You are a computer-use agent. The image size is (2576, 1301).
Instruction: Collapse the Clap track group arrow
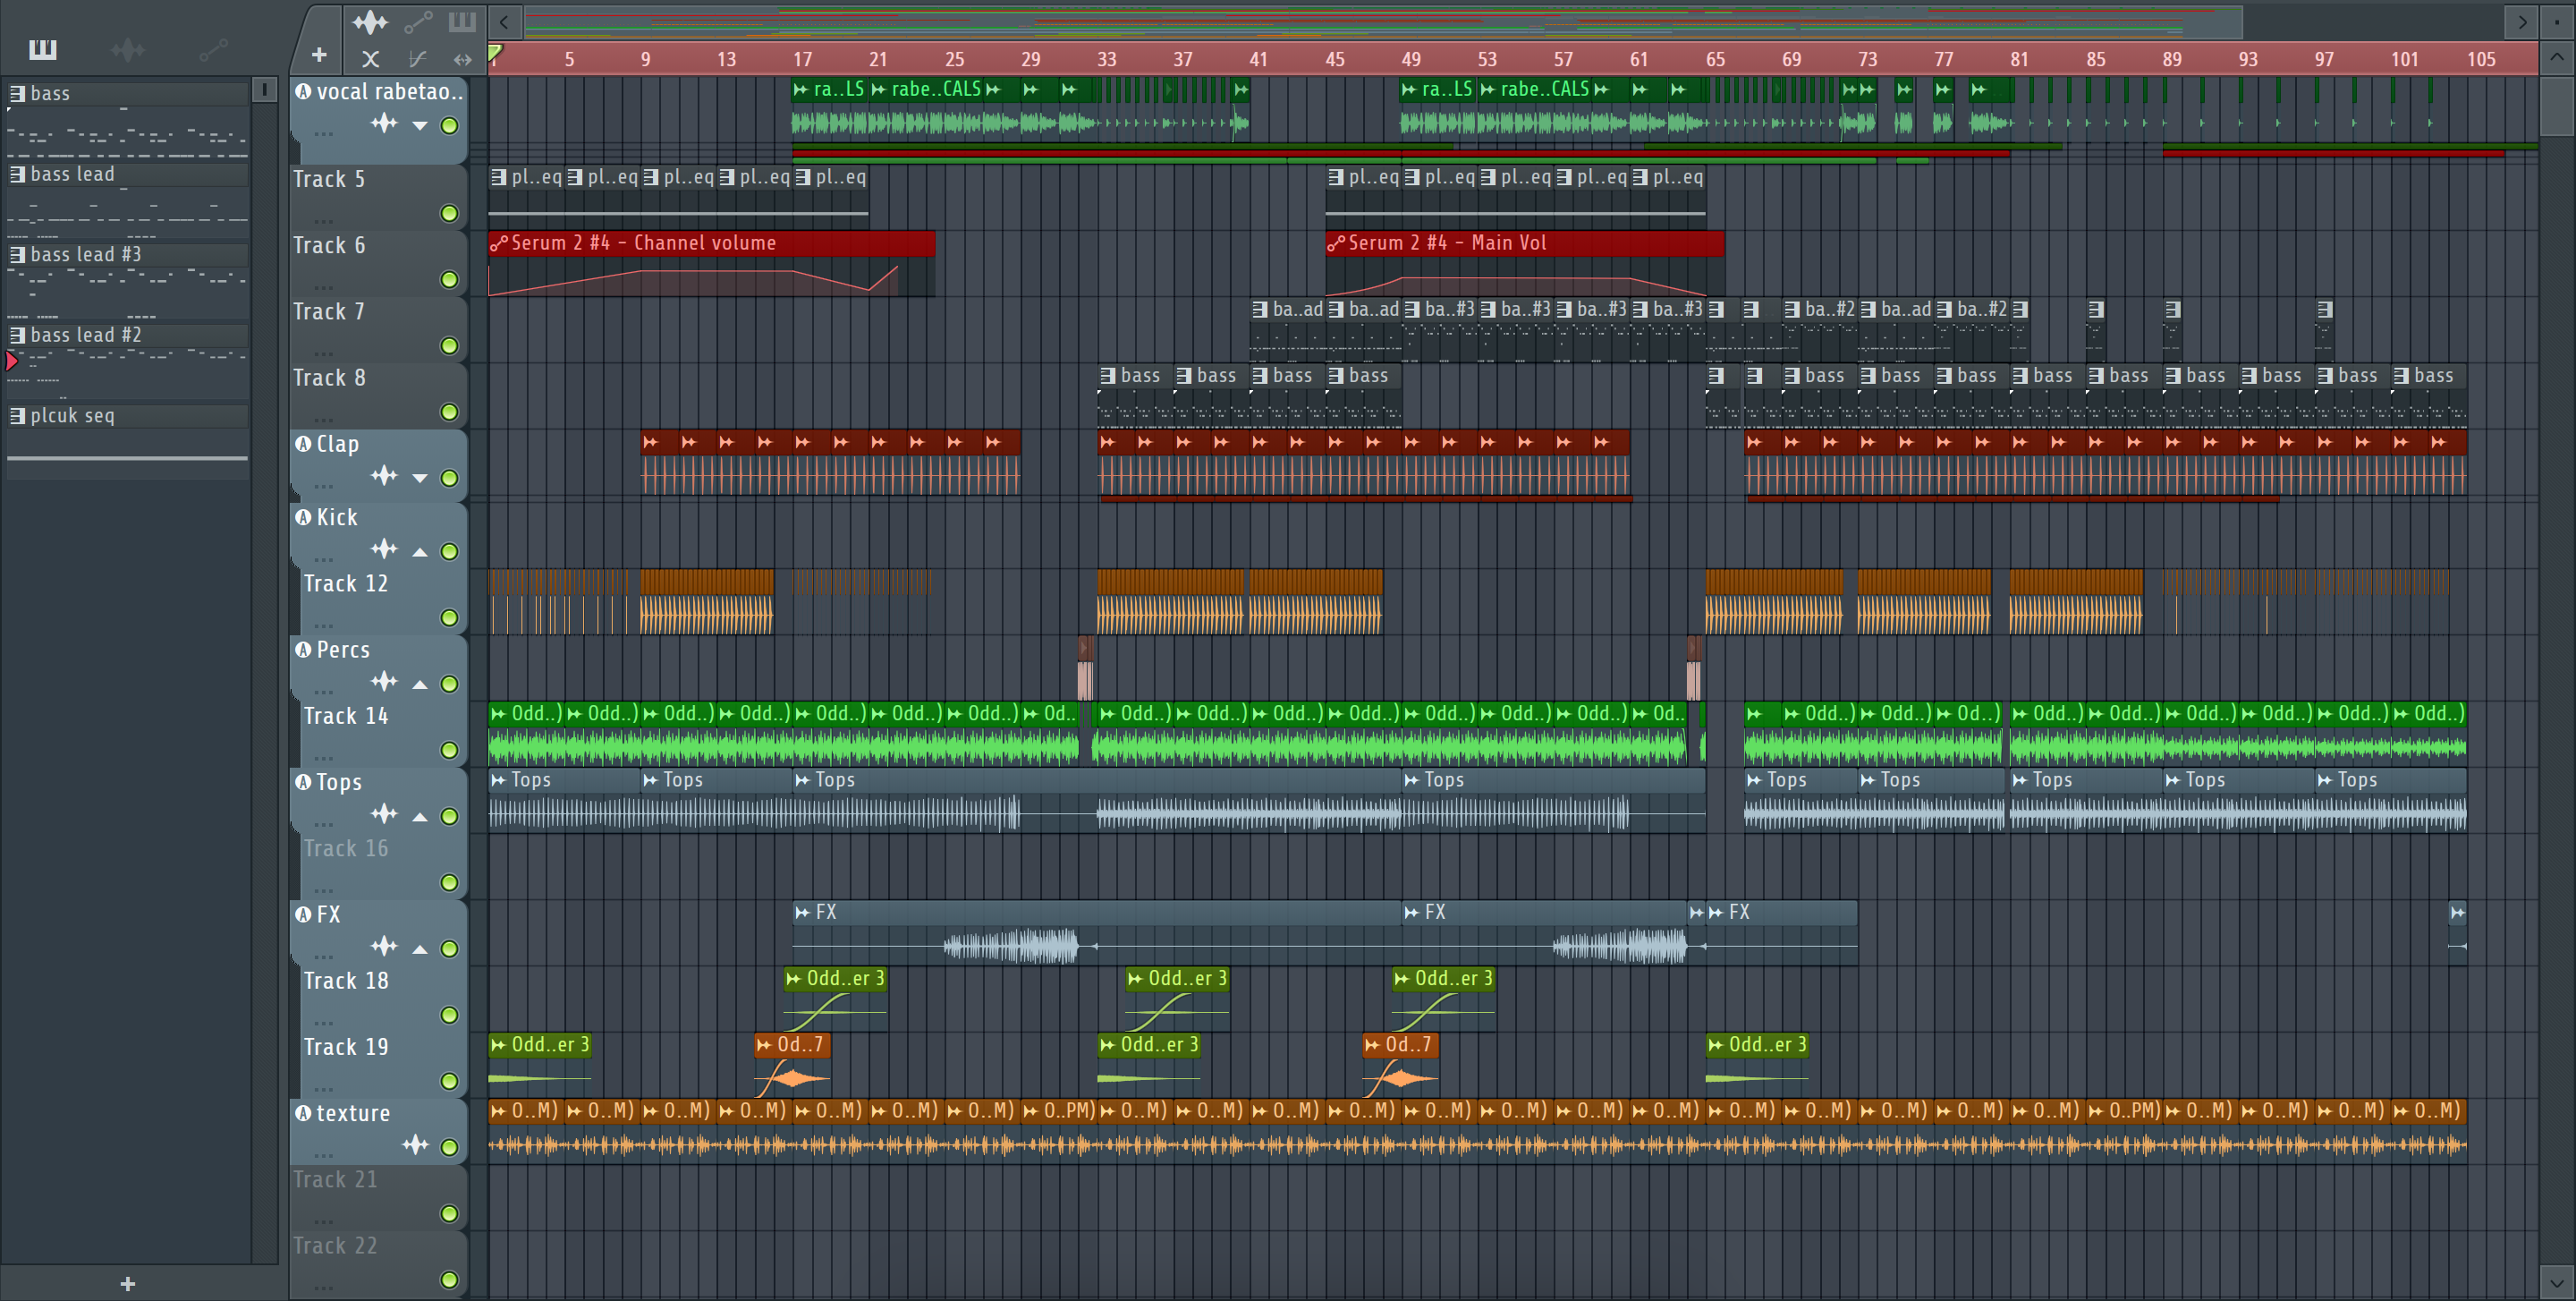(420, 478)
